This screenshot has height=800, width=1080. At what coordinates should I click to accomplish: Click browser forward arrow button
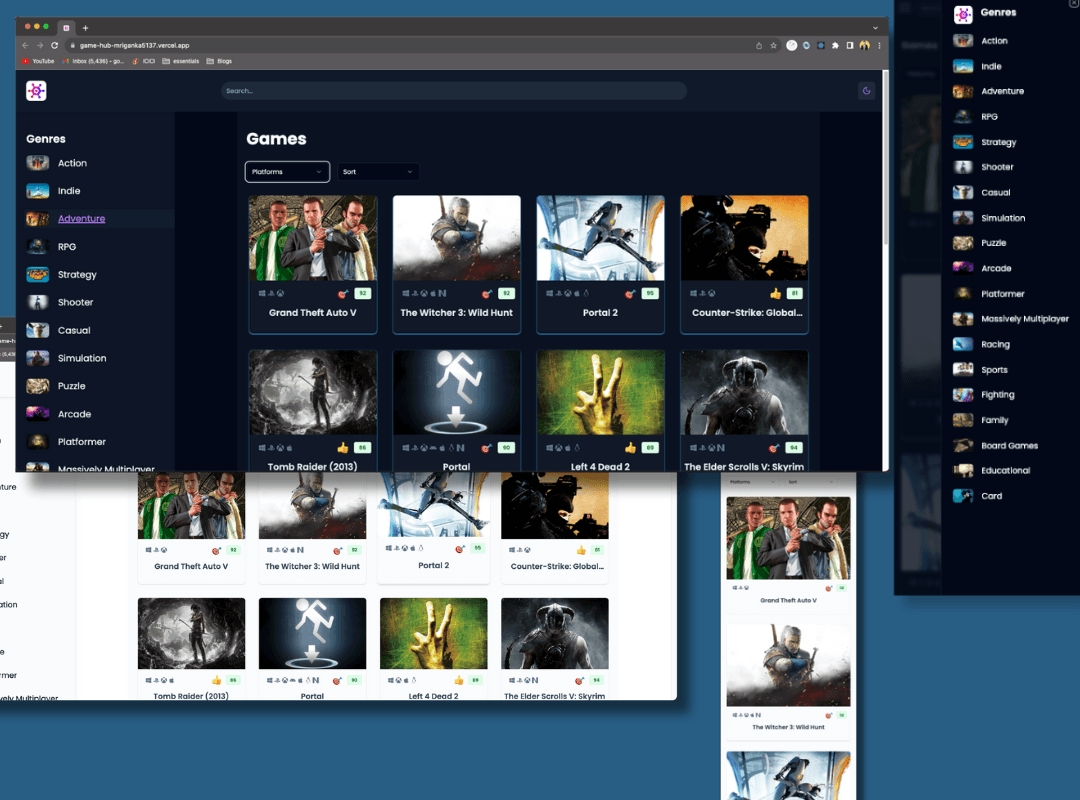click(40, 45)
